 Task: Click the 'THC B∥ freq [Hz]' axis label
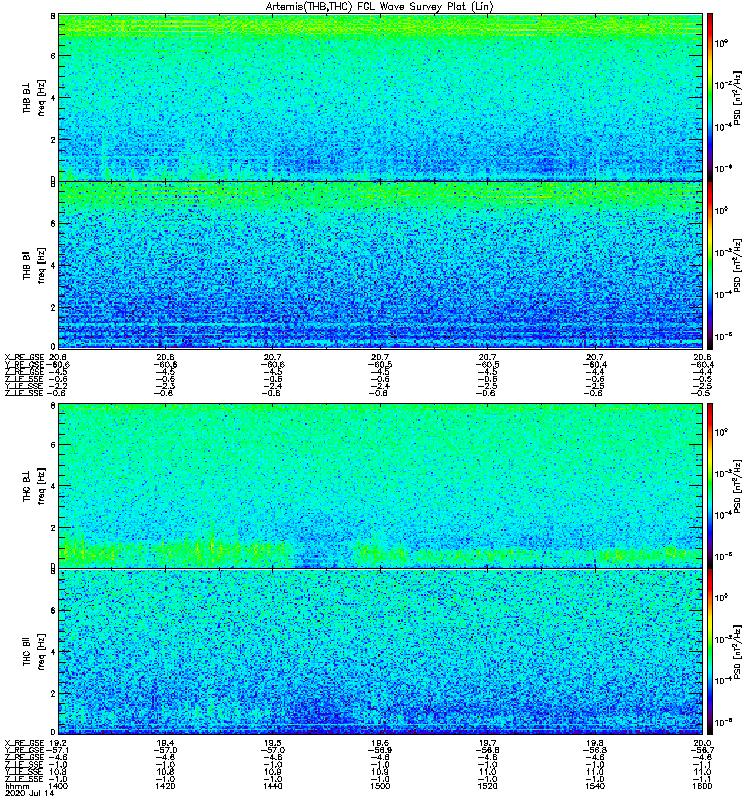click(x=34, y=652)
